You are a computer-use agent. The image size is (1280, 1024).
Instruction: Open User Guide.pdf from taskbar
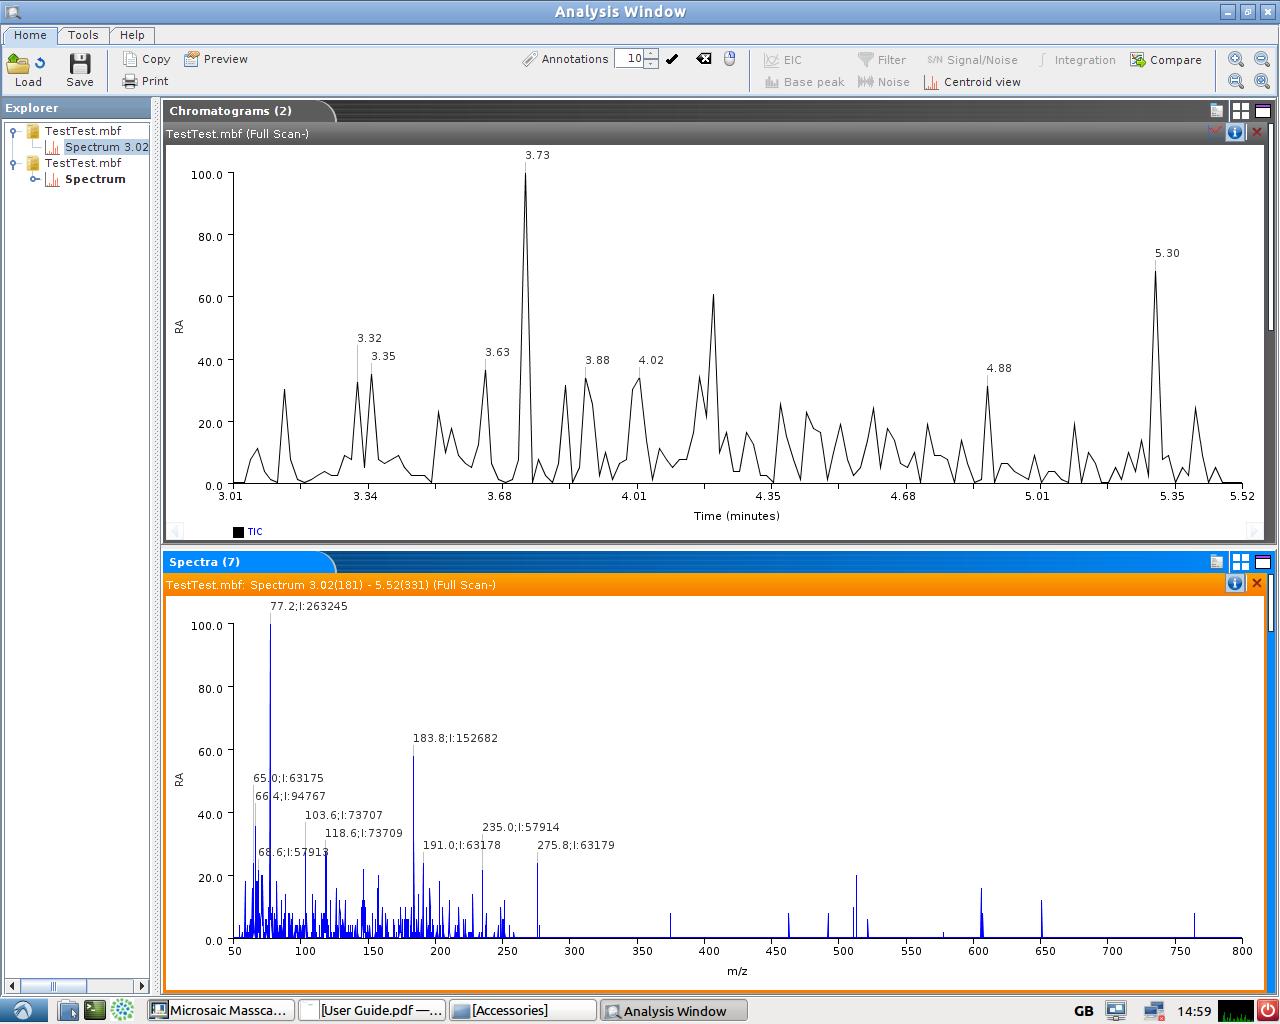click(x=372, y=1011)
